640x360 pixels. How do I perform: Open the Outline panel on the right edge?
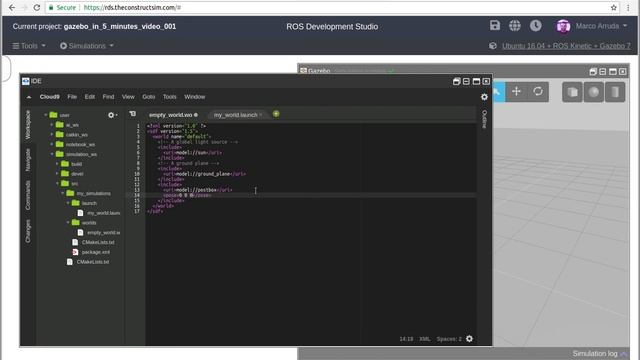pyautogui.click(x=484, y=119)
